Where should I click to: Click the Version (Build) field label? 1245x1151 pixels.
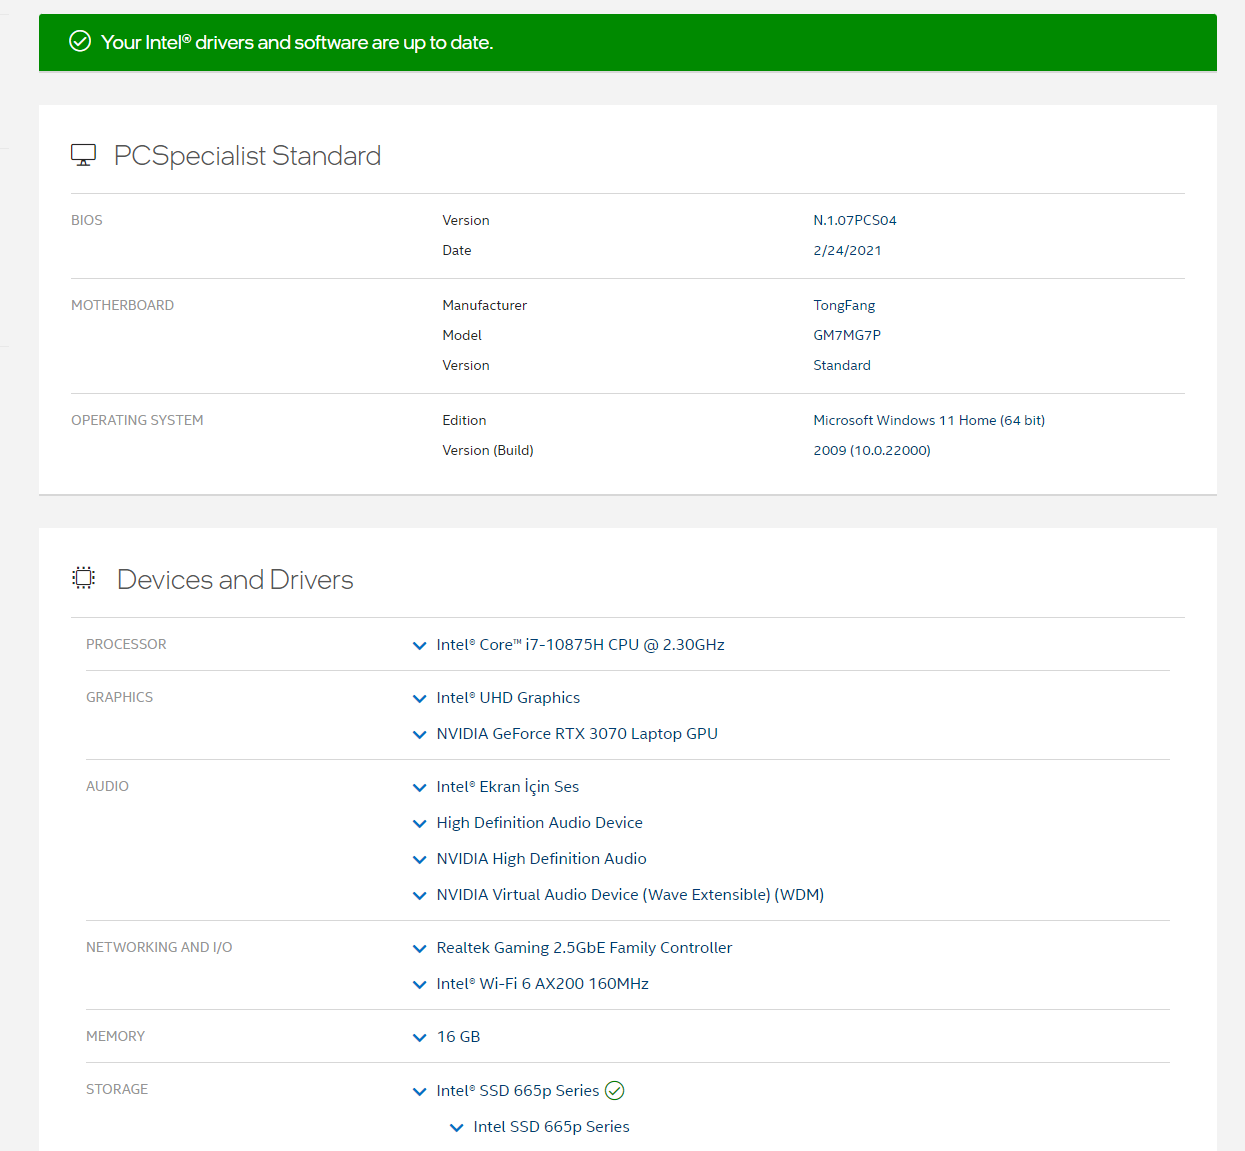(x=488, y=450)
